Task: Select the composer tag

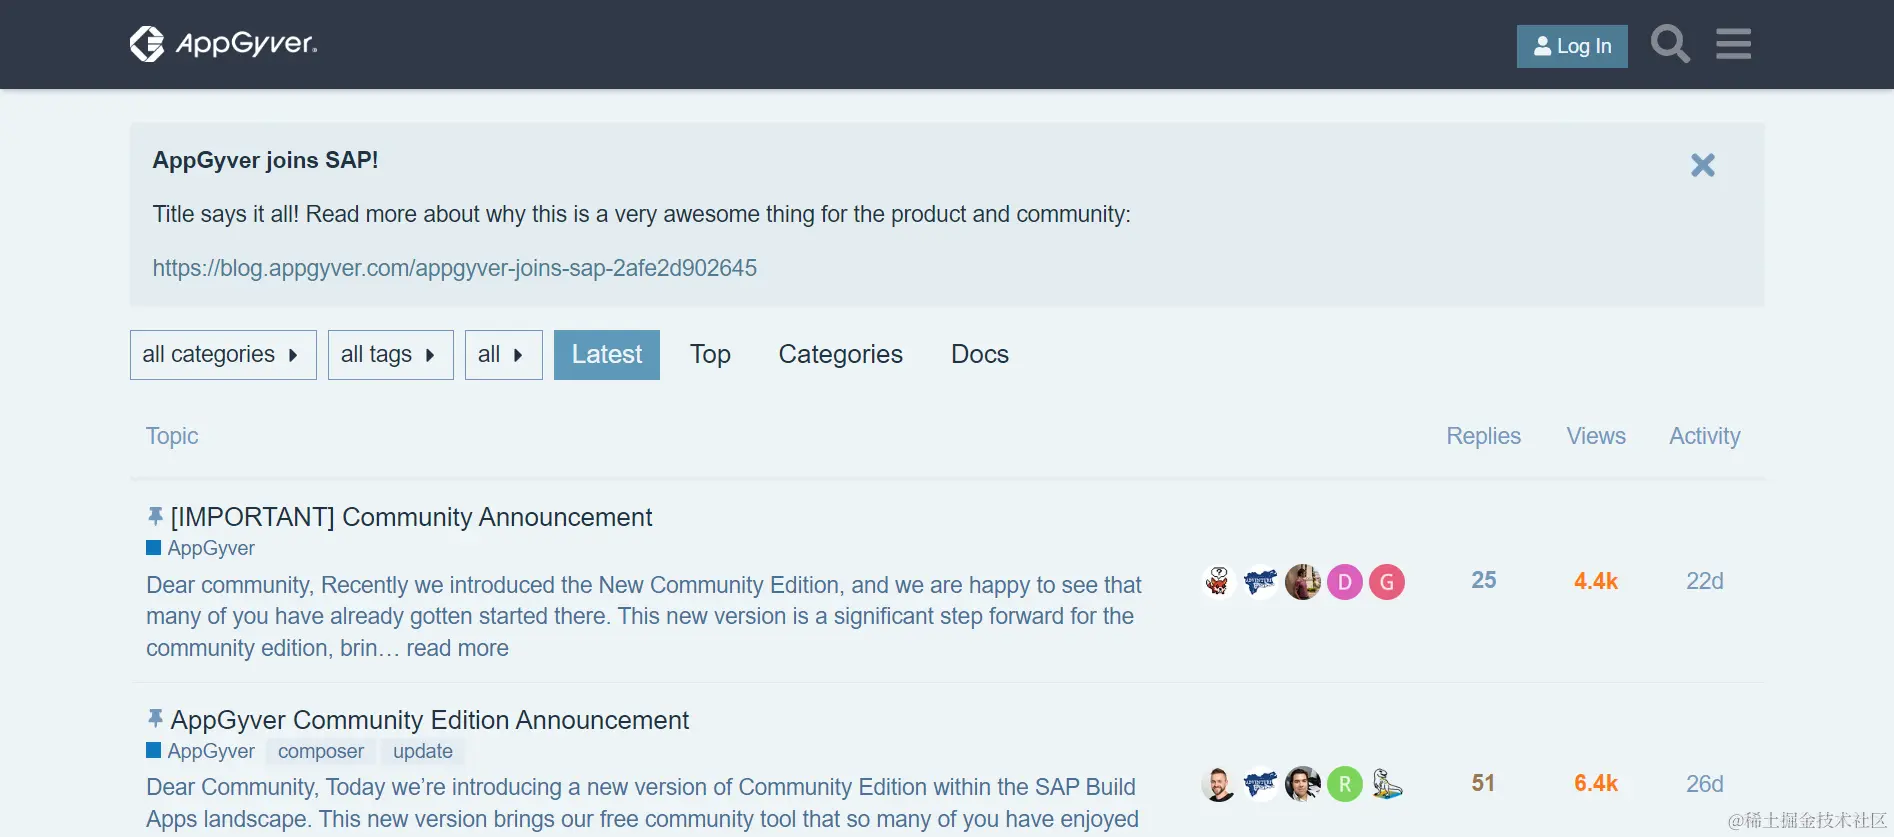Action: click(321, 751)
